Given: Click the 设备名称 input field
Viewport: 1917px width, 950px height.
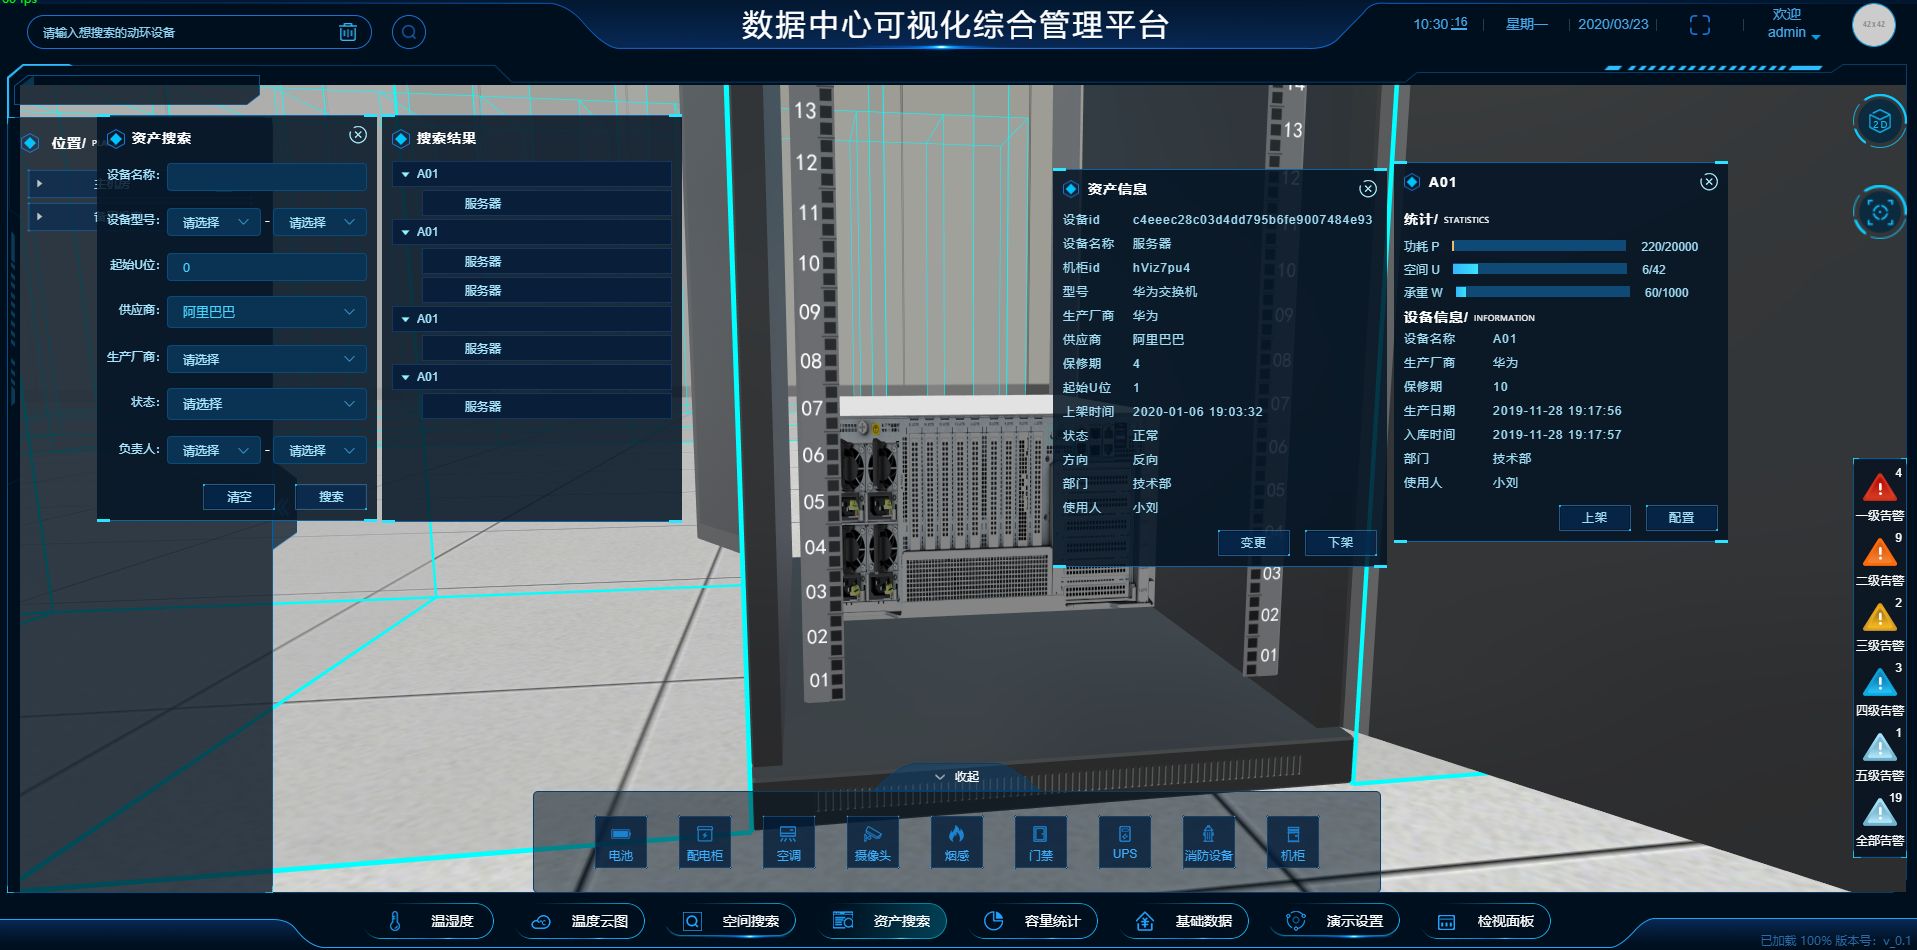Looking at the screenshot, I should (266, 177).
